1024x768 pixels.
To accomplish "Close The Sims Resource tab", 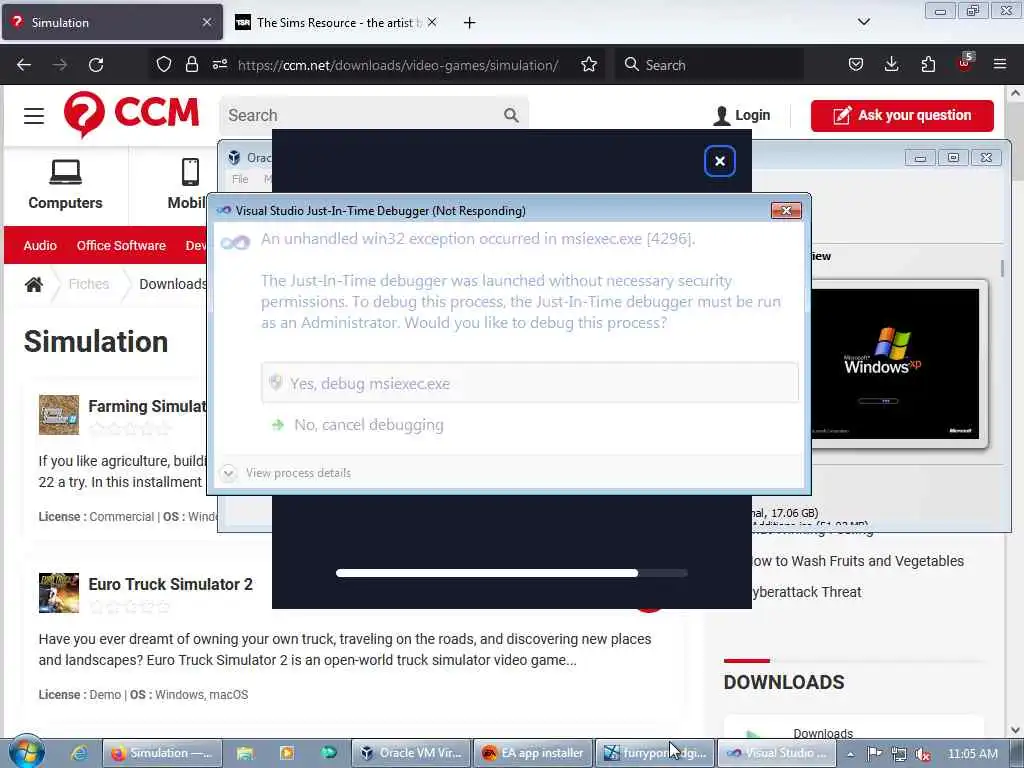I will [x=432, y=22].
